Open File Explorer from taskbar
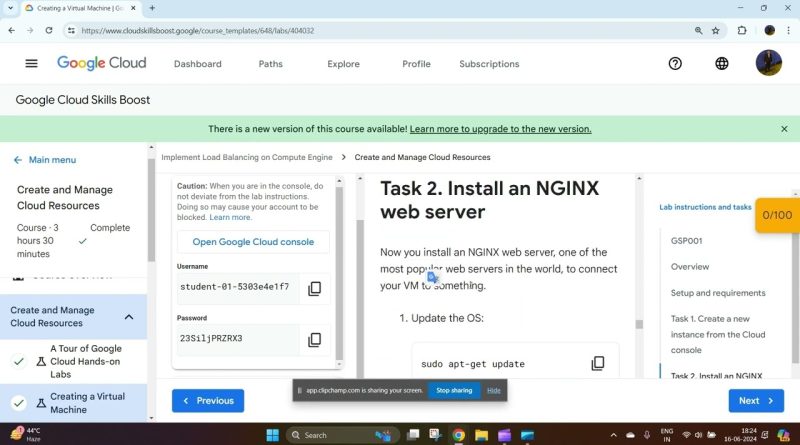The image size is (800, 445). (x=481, y=435)
